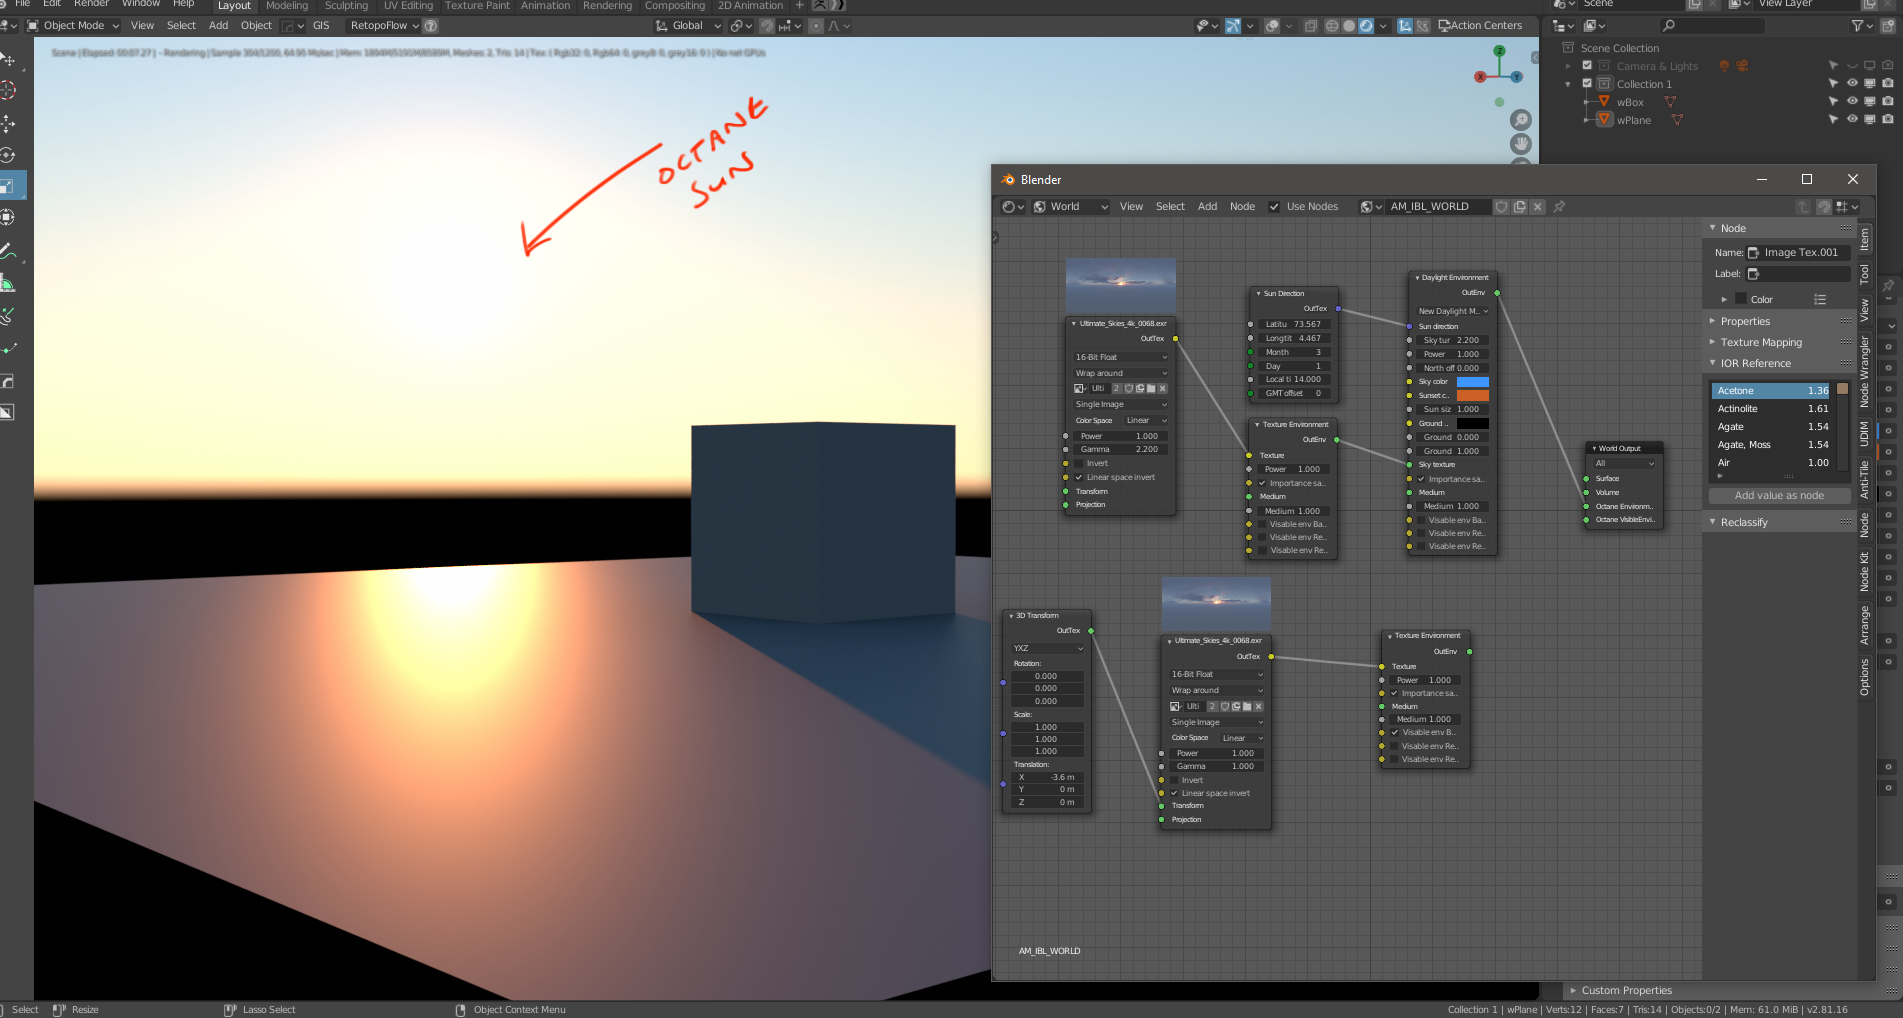The width and height of the screenshot is (1903, 1018).
Task: Toggle Importance sampling on Daylight Environment node
Action: pyautogui.click(x=1421, y=479)
